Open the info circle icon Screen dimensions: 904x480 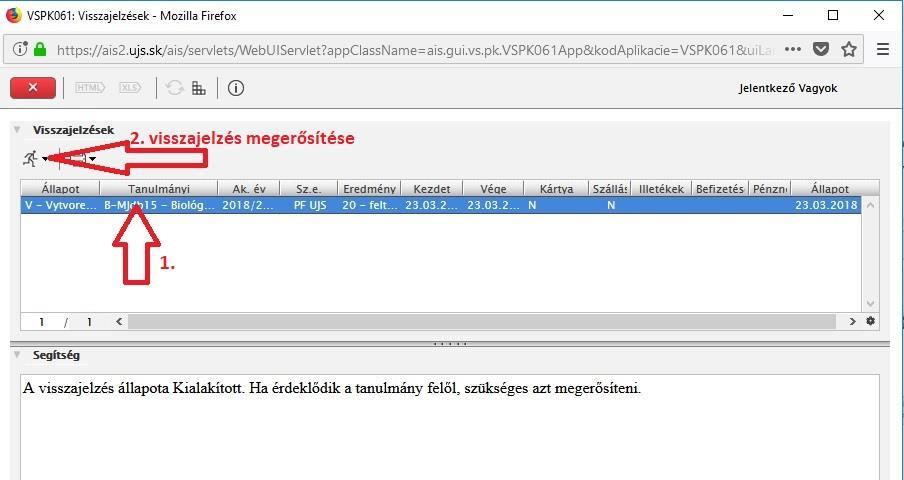click(x=236, y=88)
